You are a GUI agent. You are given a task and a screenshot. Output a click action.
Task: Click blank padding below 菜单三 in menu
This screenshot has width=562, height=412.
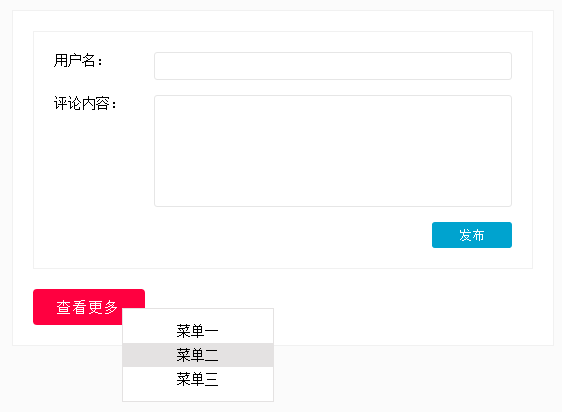[x=198, y=396]
